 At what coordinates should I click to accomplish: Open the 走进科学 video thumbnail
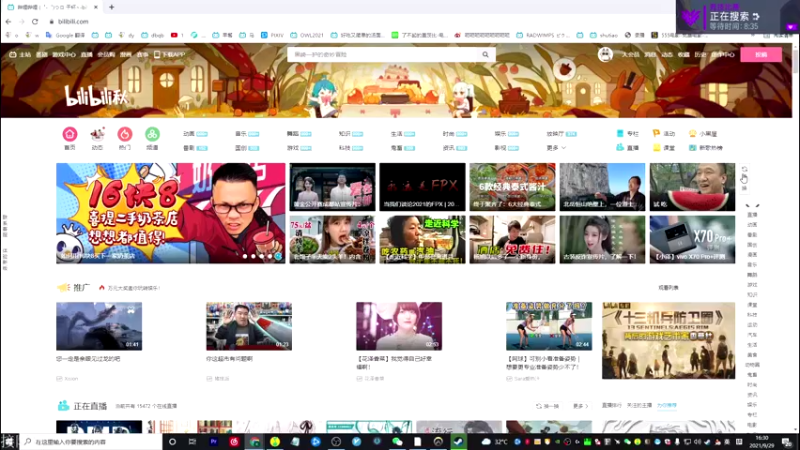(x=422, y=239)
